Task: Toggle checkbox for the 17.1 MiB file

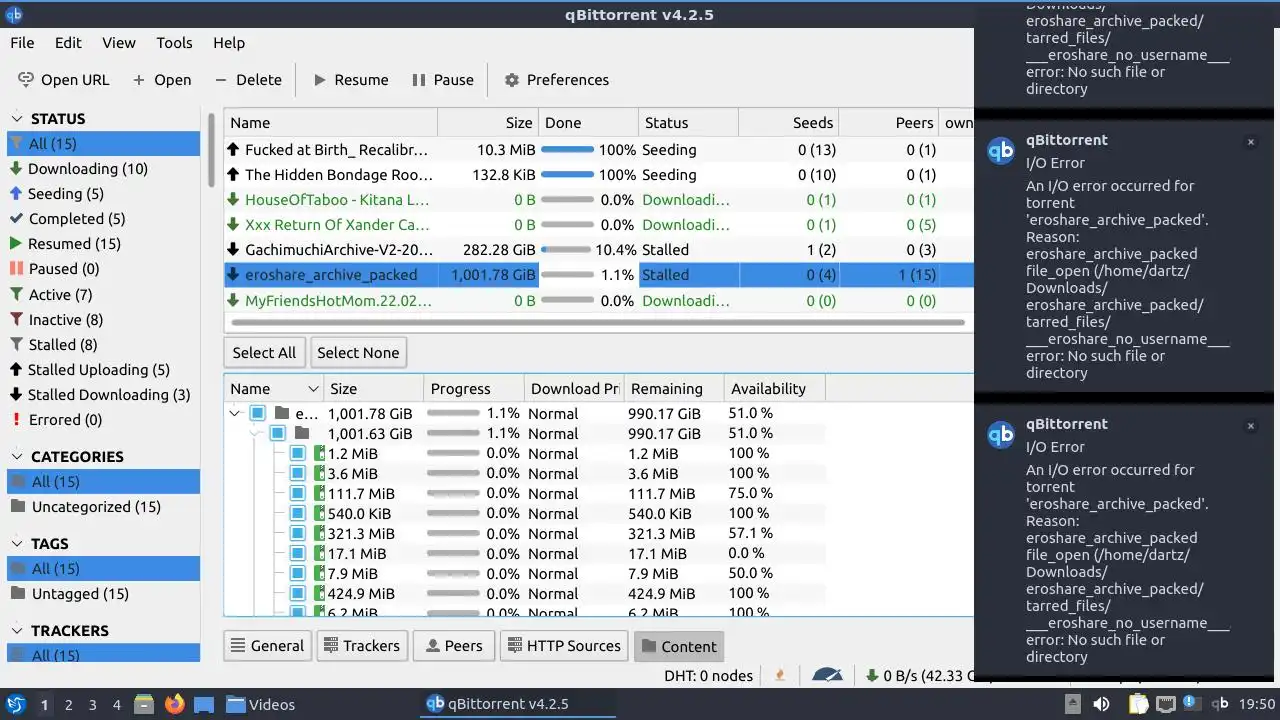Action: click(x=297, y=553)
